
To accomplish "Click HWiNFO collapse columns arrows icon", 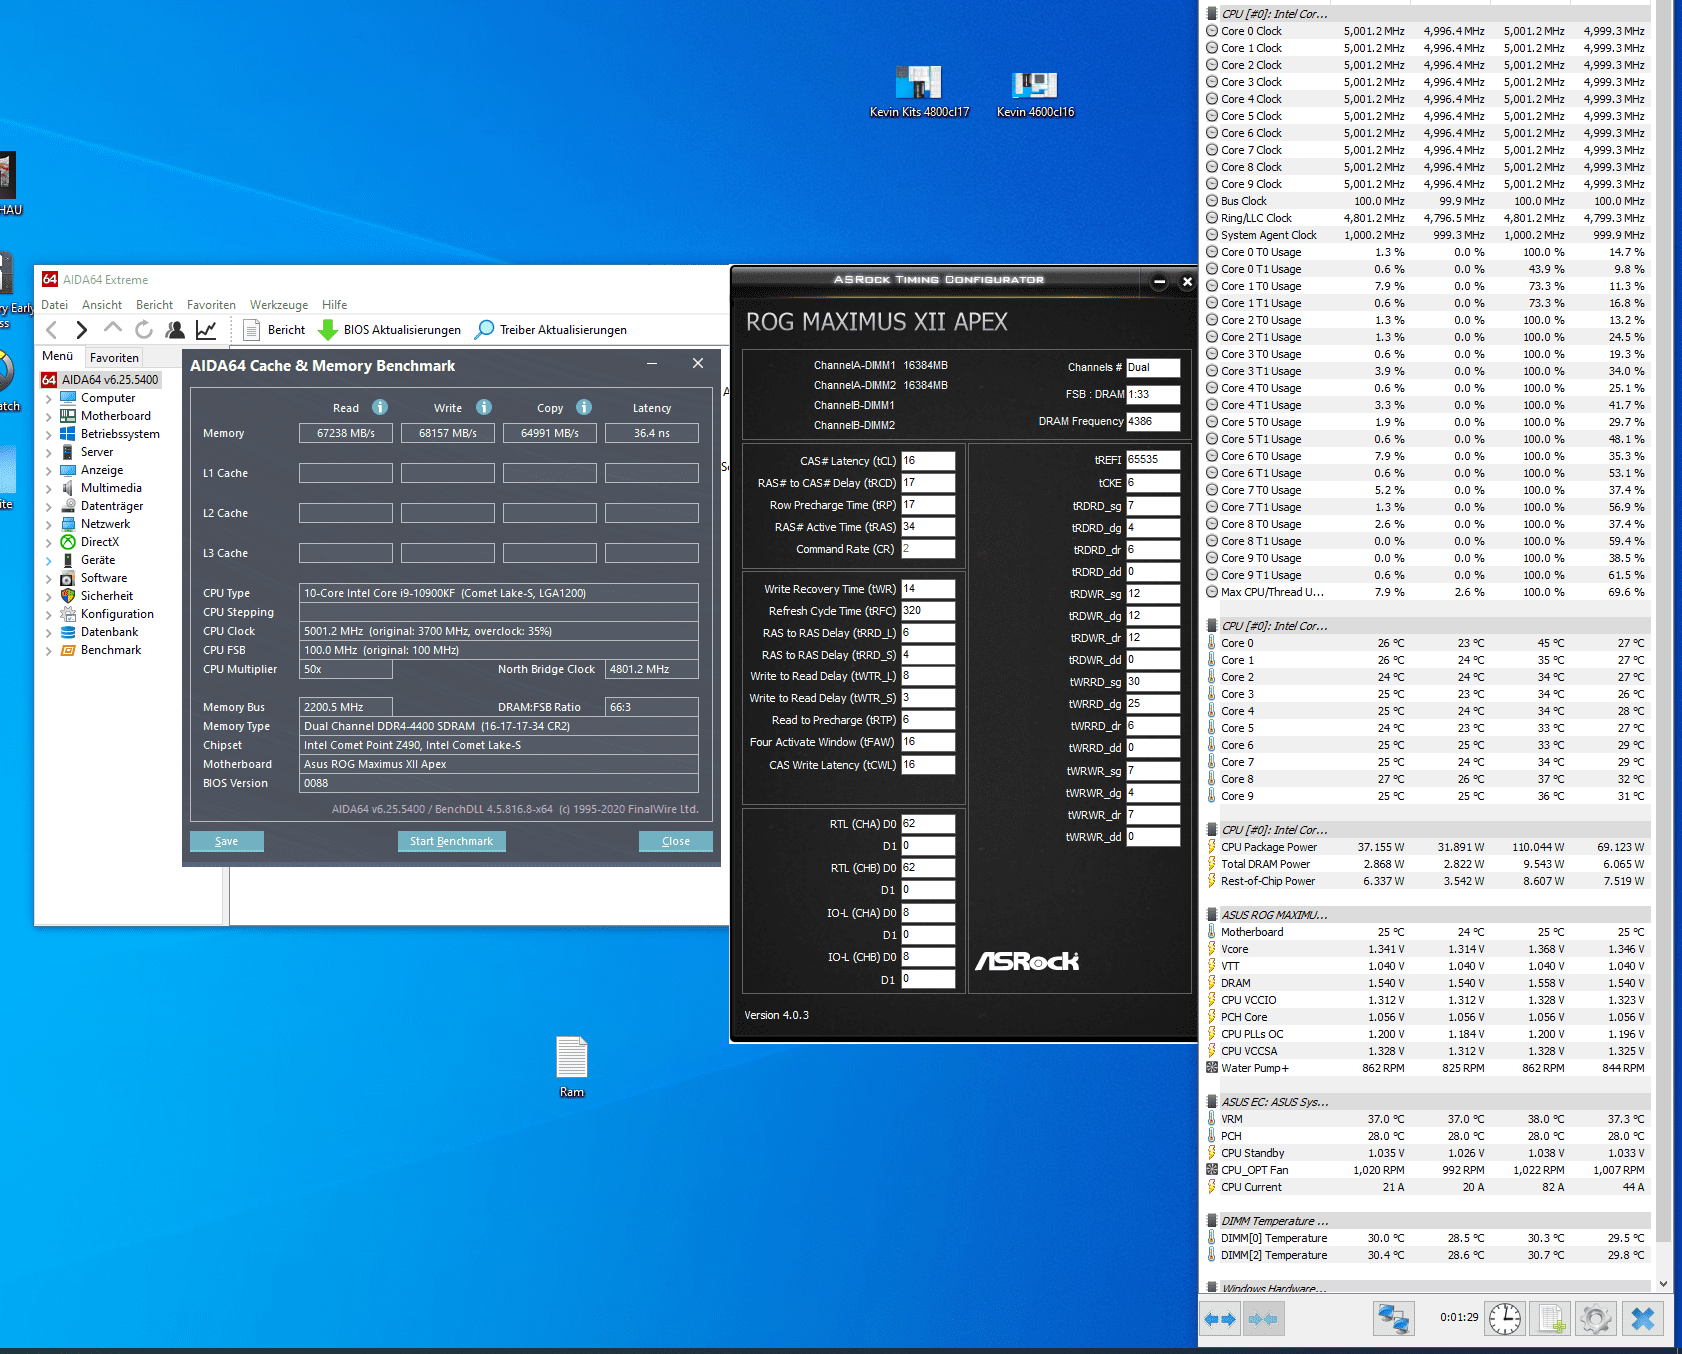I will click(x=1263, y=1320).
